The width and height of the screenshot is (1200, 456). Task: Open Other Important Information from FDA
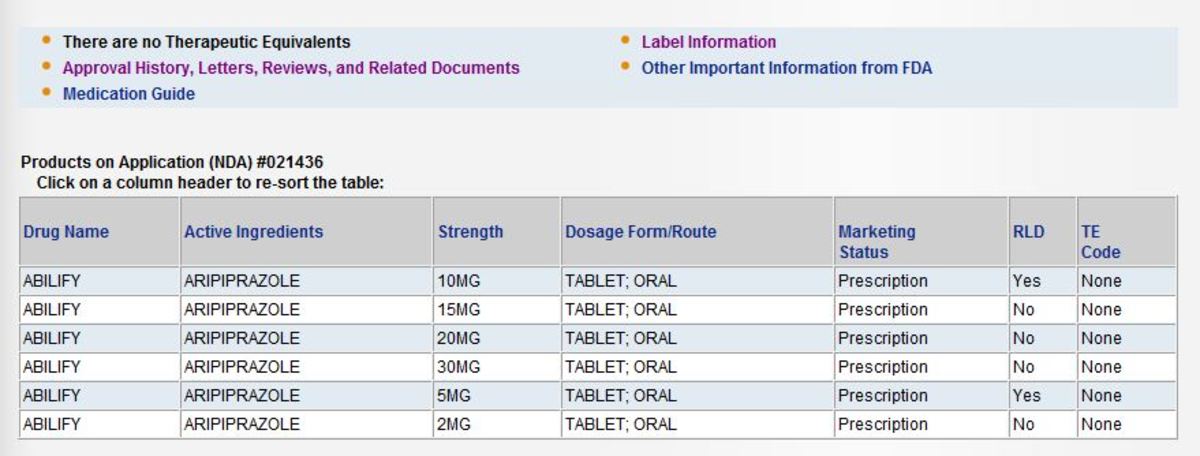787,68
